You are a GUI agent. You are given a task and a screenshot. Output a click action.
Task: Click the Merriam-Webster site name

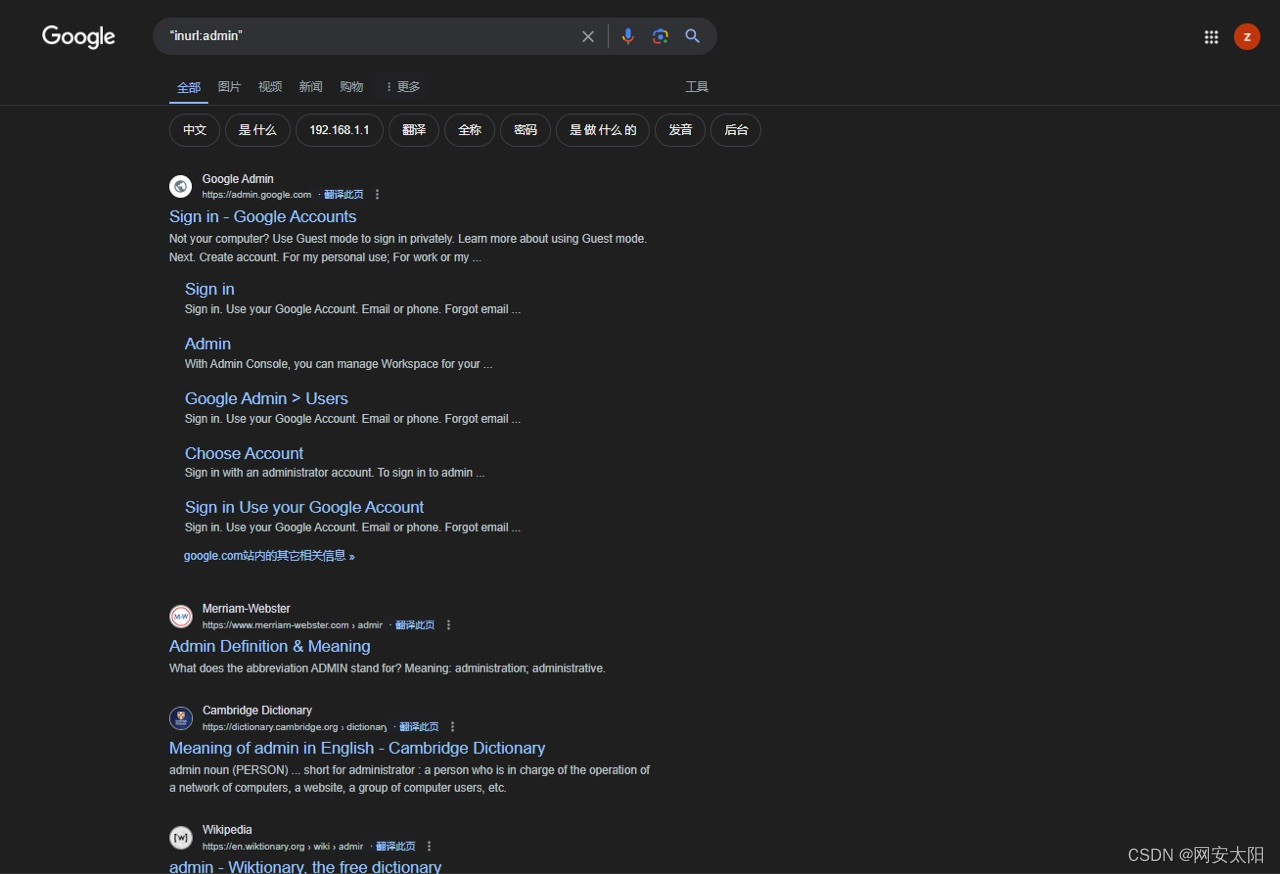(246, 608)
